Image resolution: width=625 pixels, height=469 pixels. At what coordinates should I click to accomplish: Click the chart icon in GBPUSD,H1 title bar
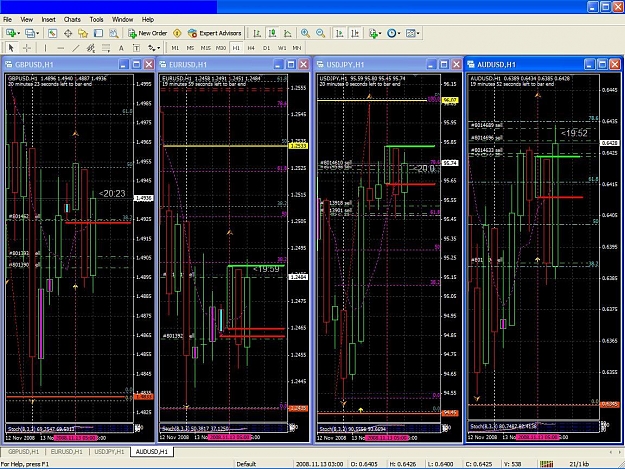click(8, 65)
